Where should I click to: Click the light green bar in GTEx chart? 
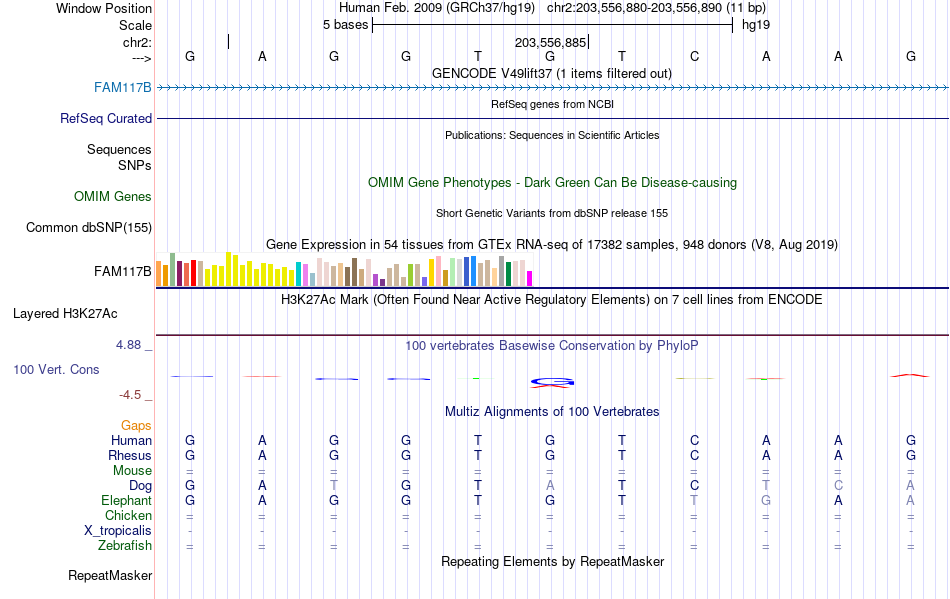[453, 272]
